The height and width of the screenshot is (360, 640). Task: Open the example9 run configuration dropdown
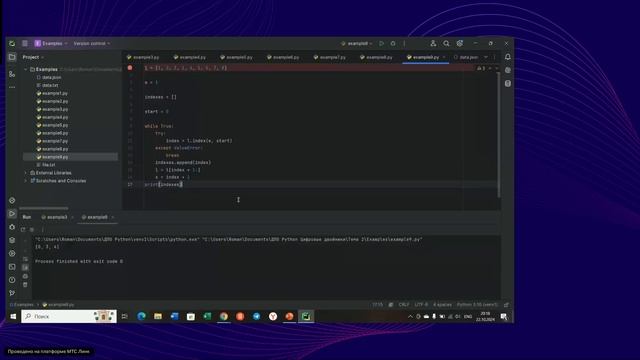tap(356, 43)
